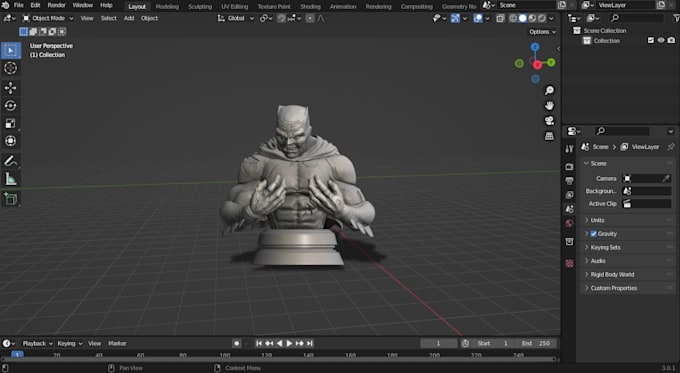This screenshot has height=373, width=680.
Task: Toggle the camera view icon
Action: (x=549, y=121)
